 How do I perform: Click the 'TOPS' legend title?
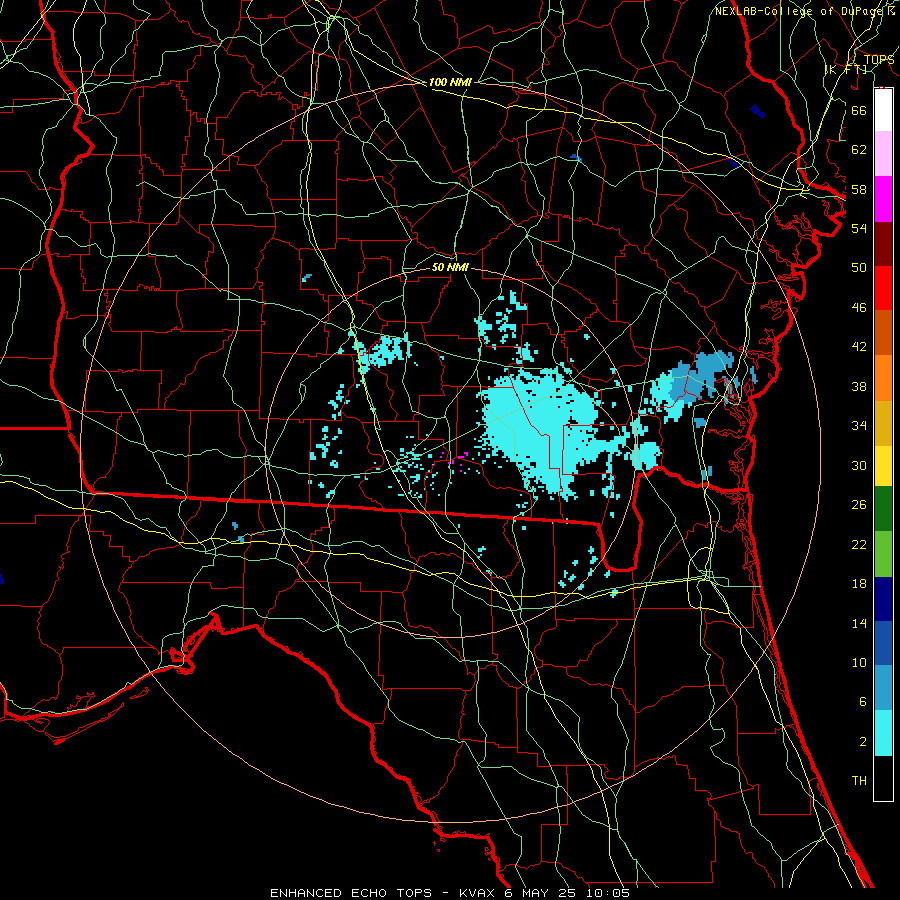(x=879, y=59)
